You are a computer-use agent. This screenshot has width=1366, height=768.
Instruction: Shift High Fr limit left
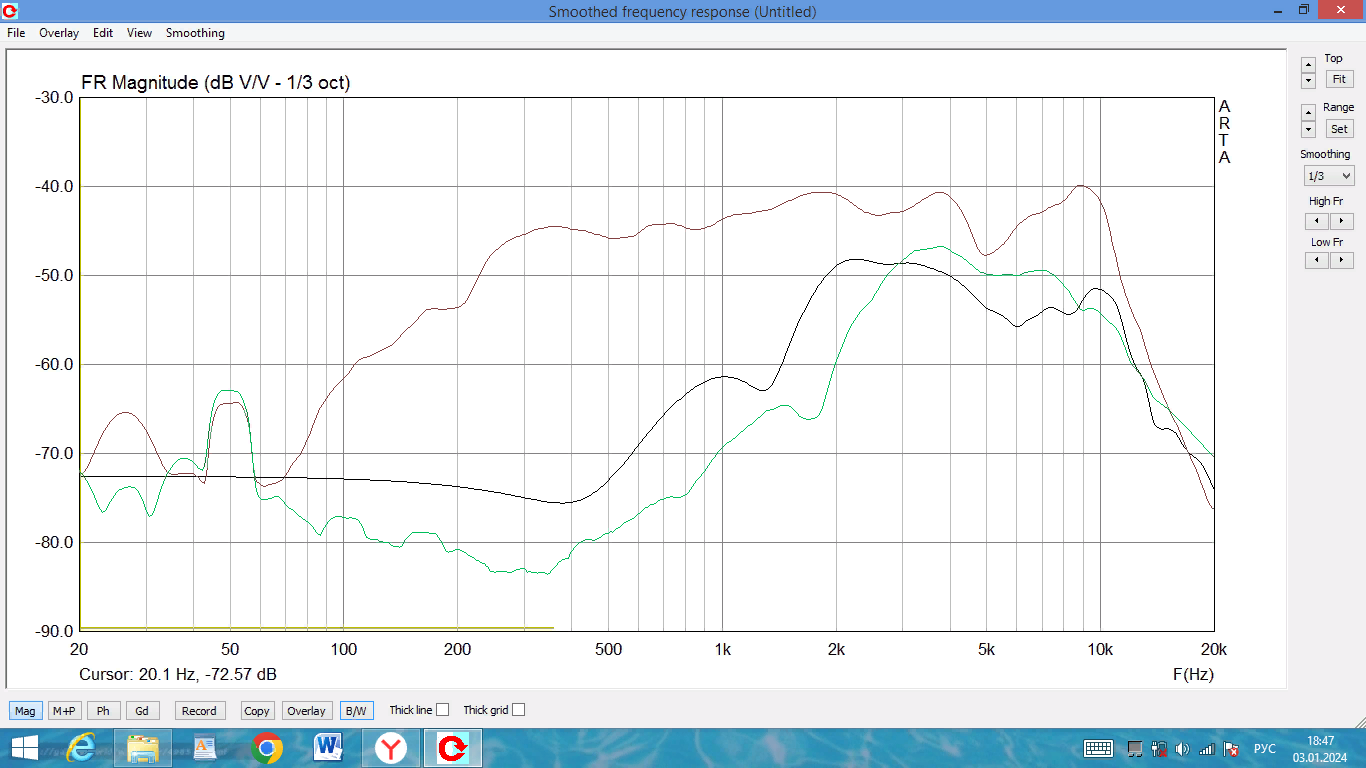coord(1317,221)
